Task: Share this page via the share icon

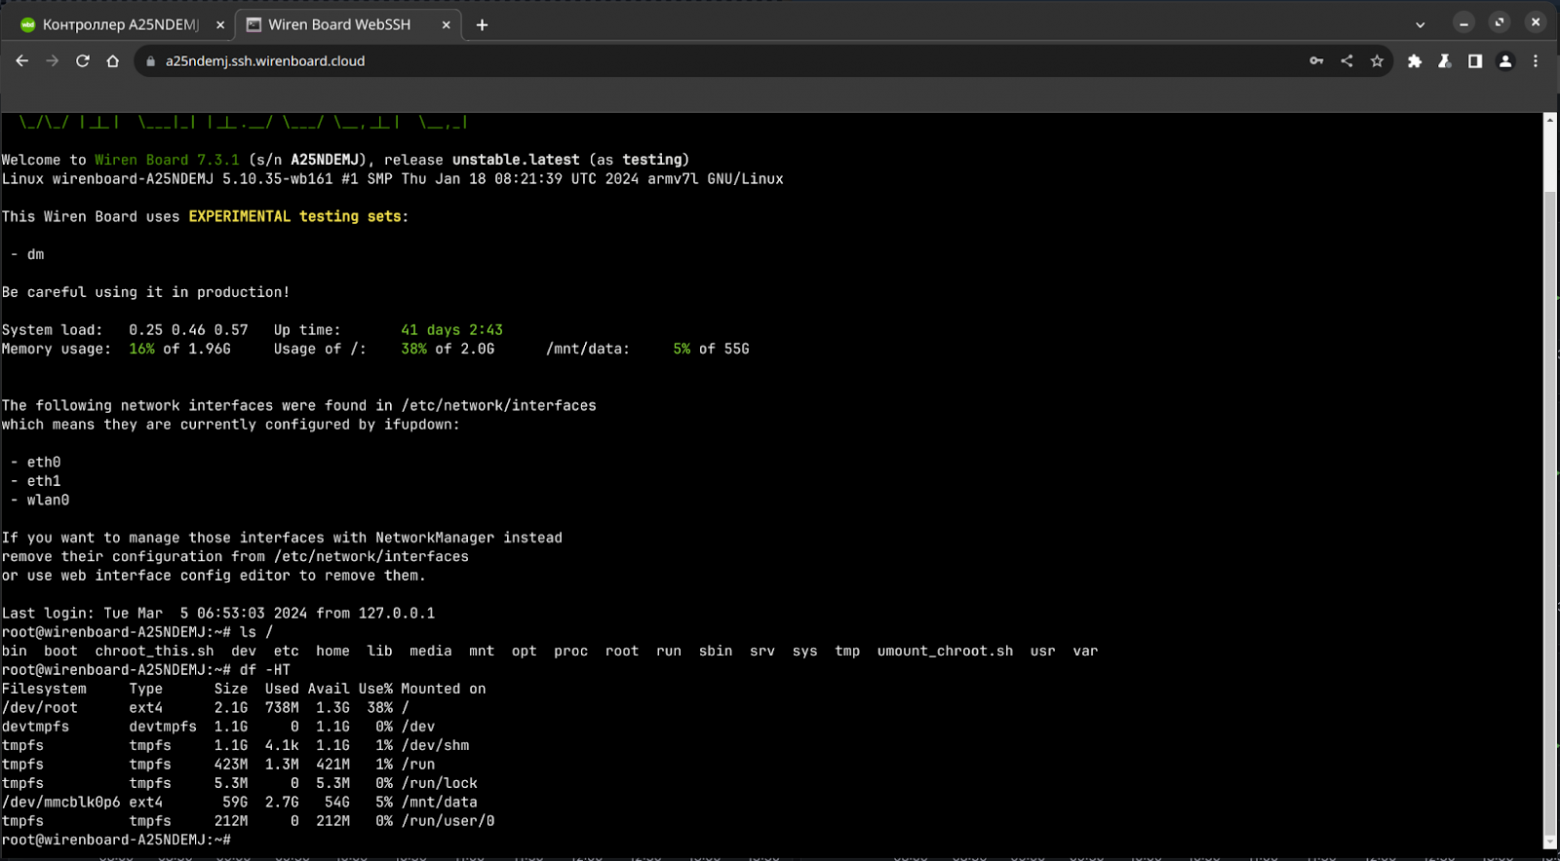Action: pyautogui.click(x=1347, y=61)
